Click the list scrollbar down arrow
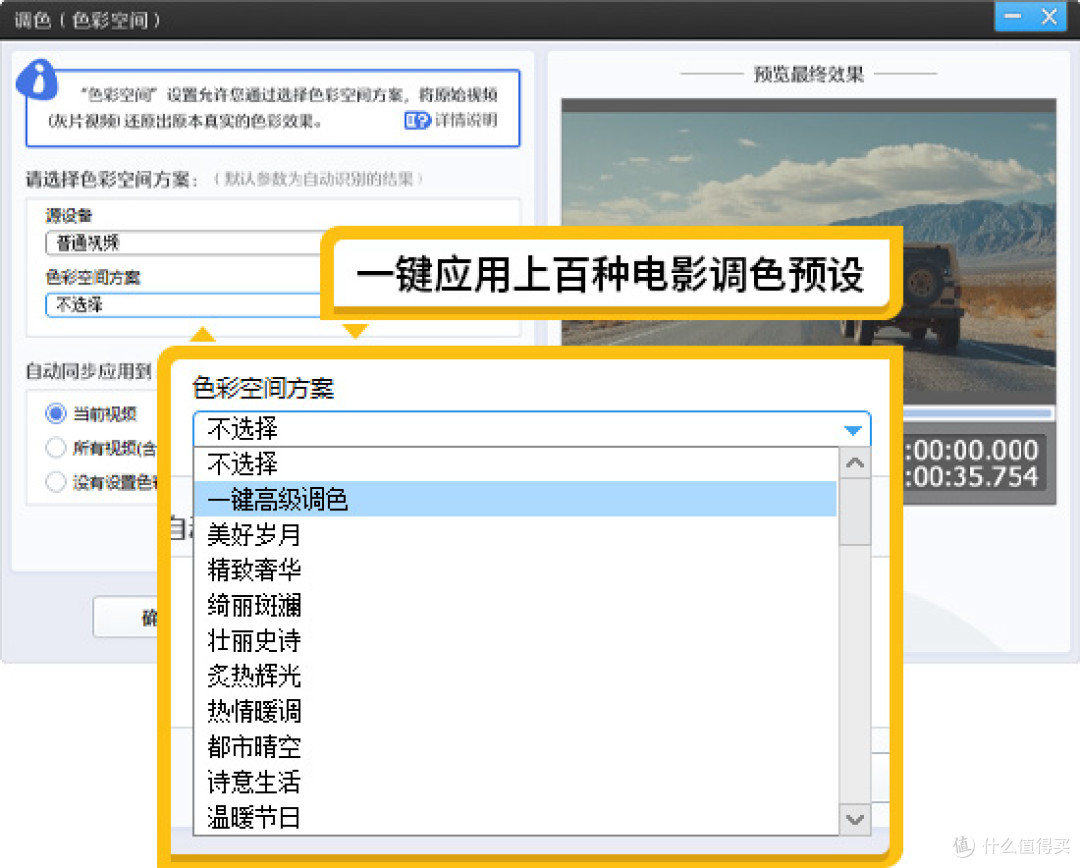This screenshot has height=868, width=1080. coord(855,819)
